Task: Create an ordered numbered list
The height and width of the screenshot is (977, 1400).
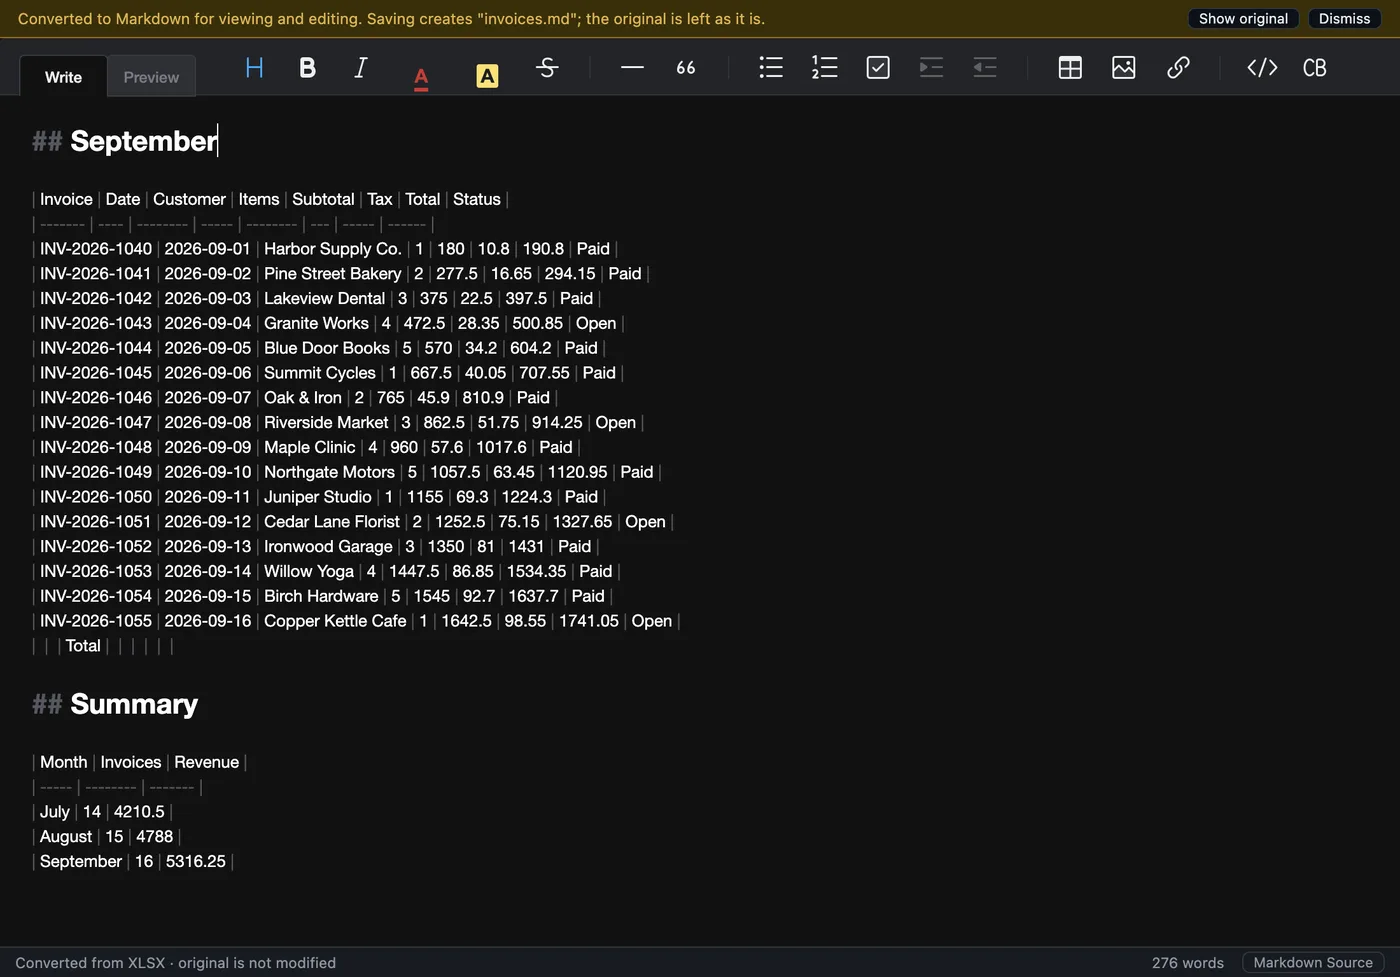Action: pos(824,68)
